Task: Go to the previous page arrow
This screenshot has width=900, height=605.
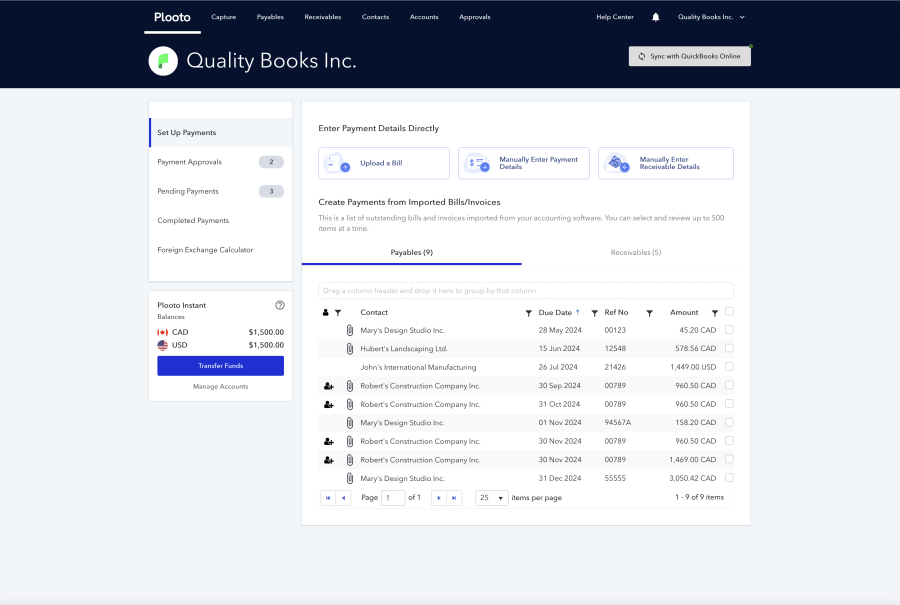Action: 343,498
